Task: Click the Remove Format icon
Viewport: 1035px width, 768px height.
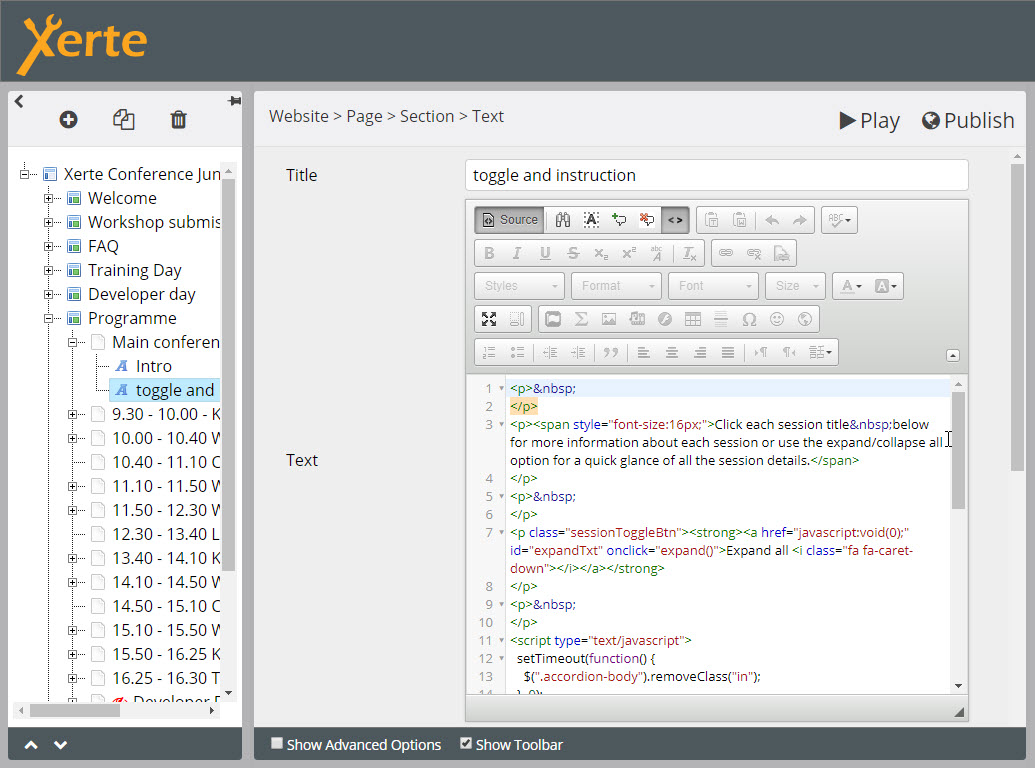Action: pos(689,253)
